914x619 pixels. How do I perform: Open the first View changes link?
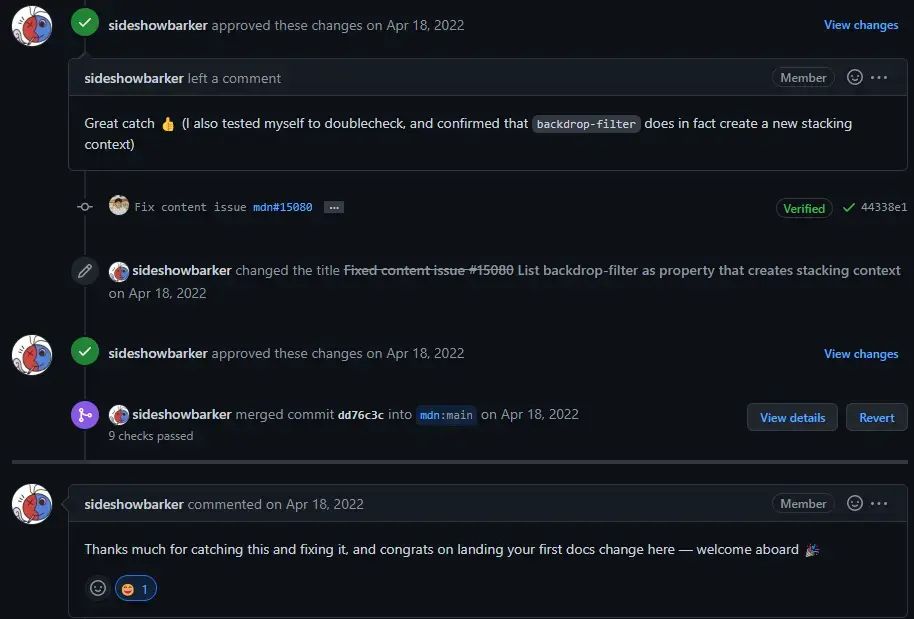pos(861,25)
